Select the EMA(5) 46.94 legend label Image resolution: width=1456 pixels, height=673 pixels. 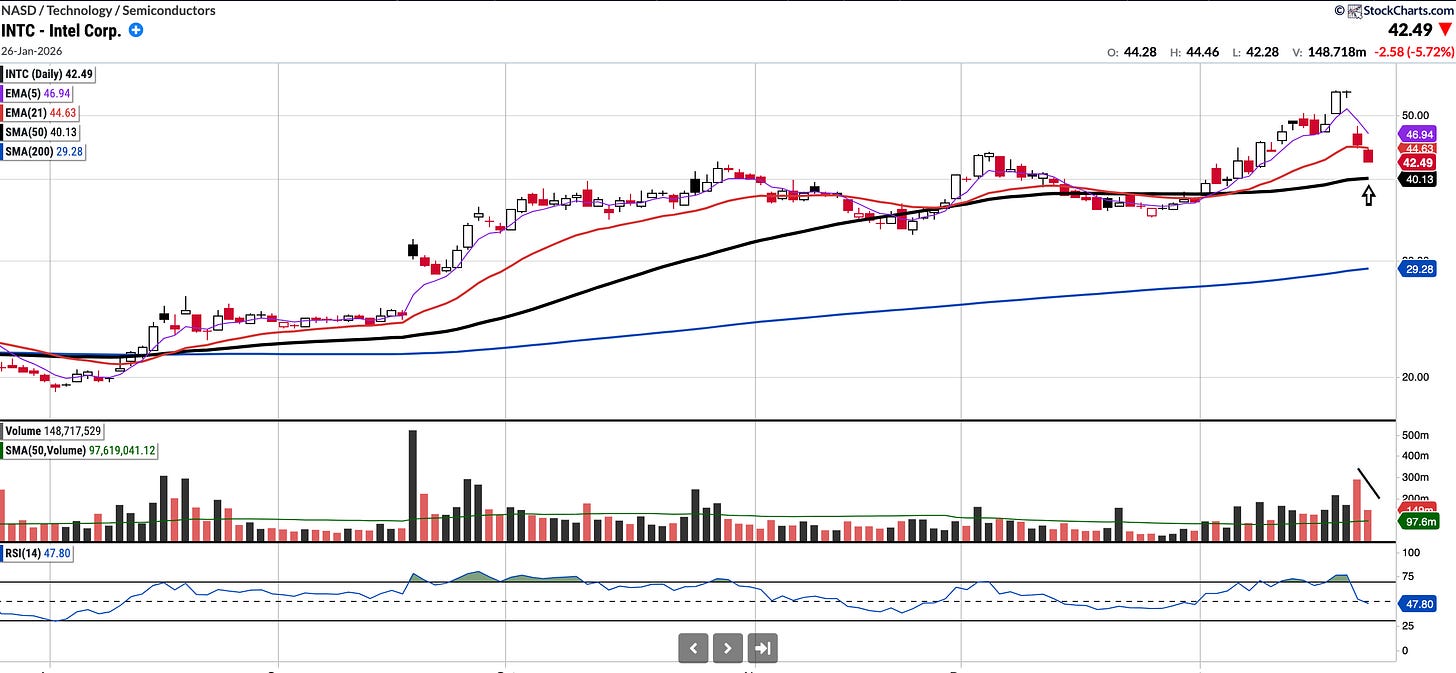point(39,92)
